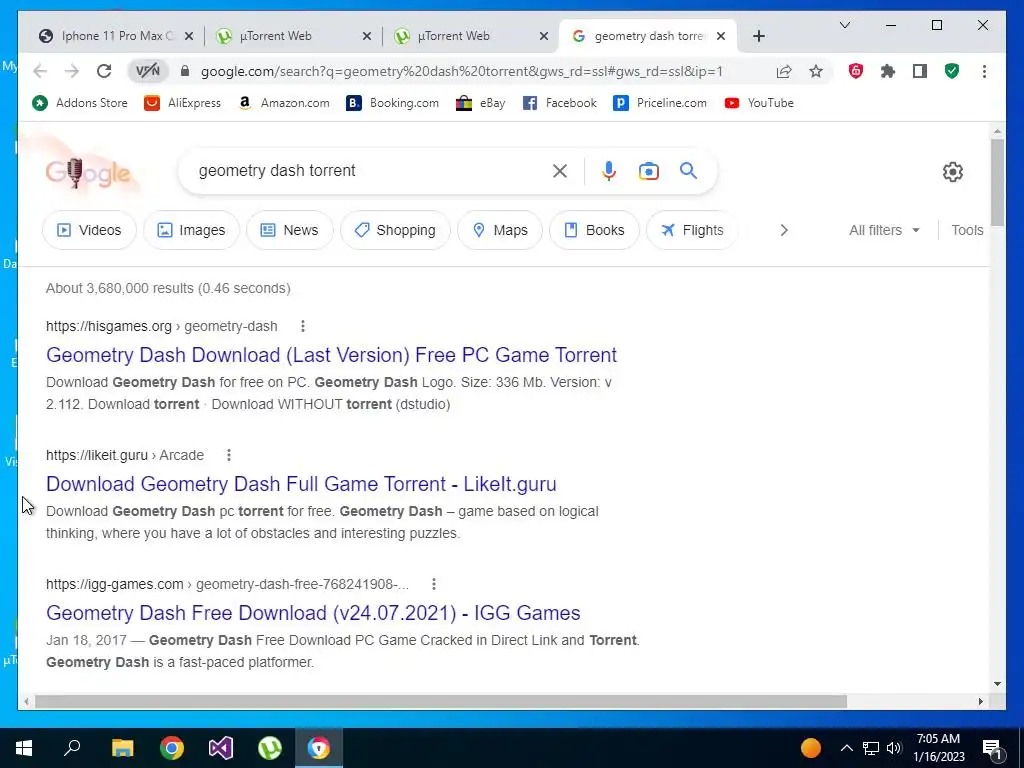Filter results by Flights
1024x768 pixels.
pyautogui.click(x=692, y=230)
